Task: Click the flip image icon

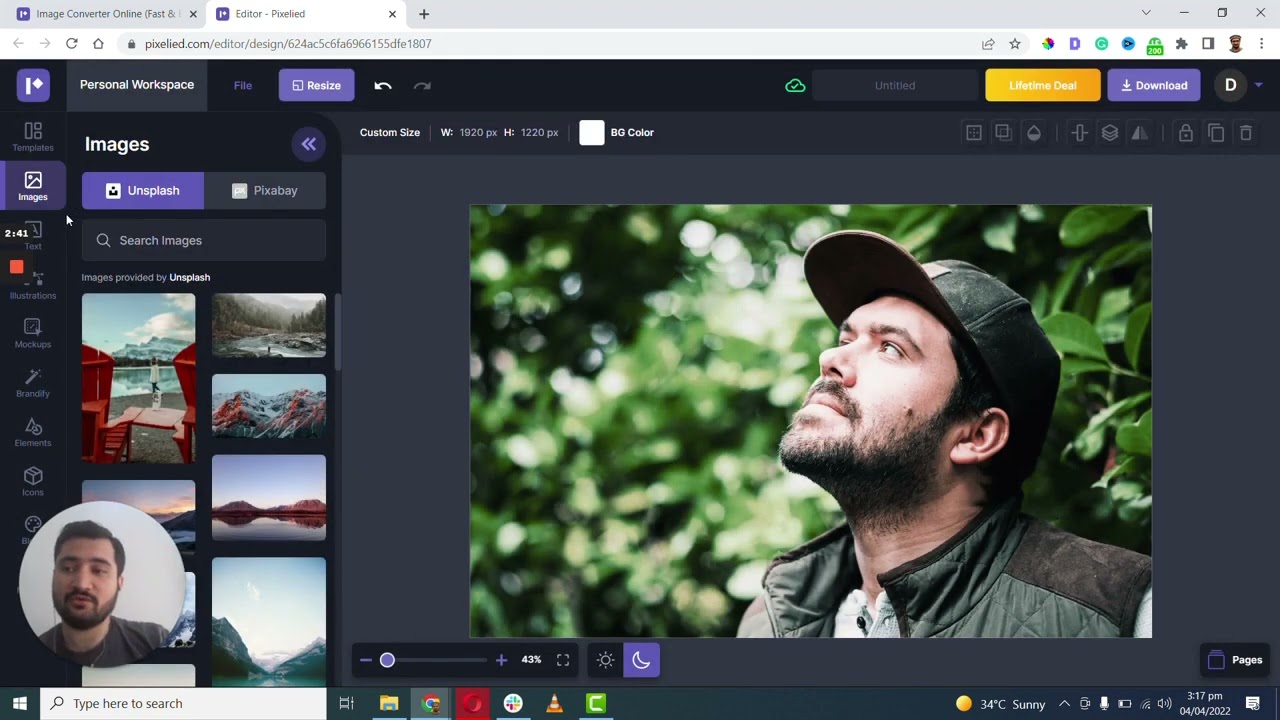Action: 1139,132
